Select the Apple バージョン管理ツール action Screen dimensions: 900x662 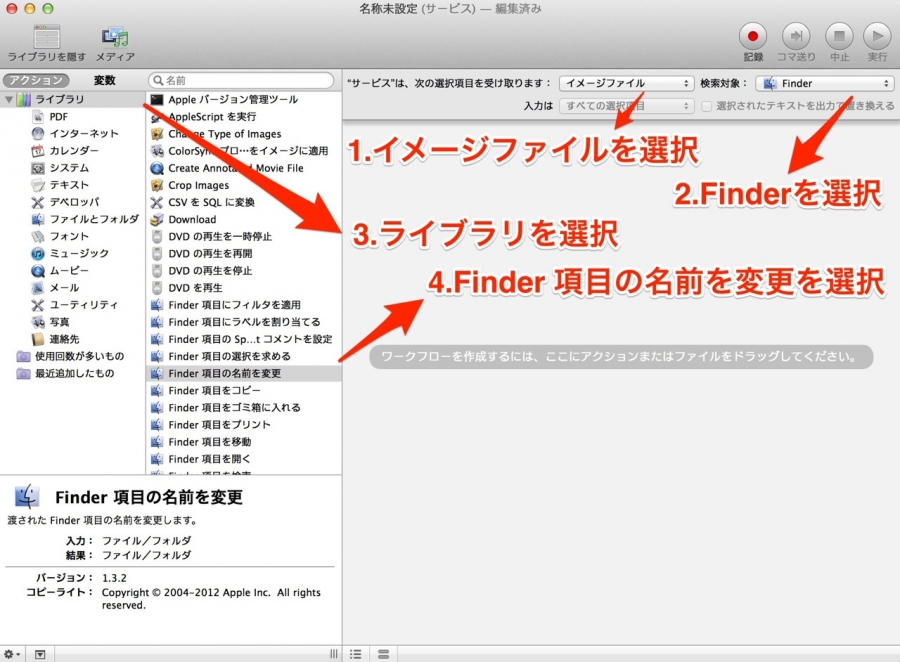pos(244,99)
